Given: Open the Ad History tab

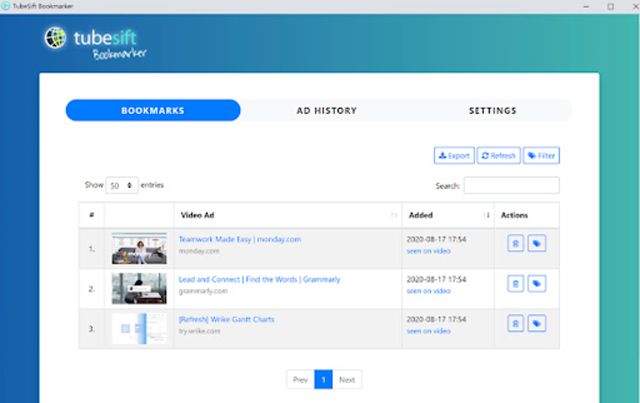Looking at the screenshot, I should tap(327, 111).
